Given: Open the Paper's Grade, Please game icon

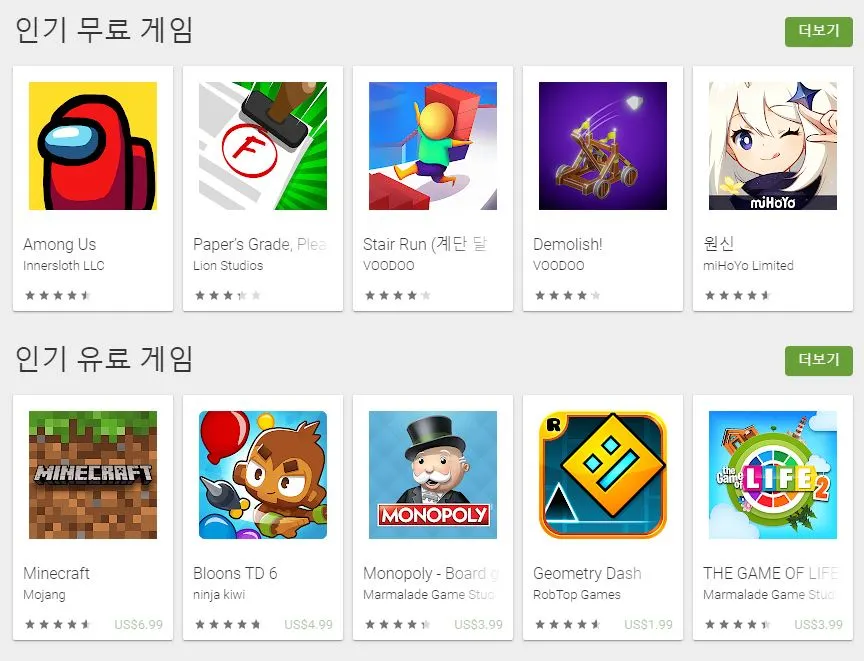Looking at the screenshot, I should (263, 146).
